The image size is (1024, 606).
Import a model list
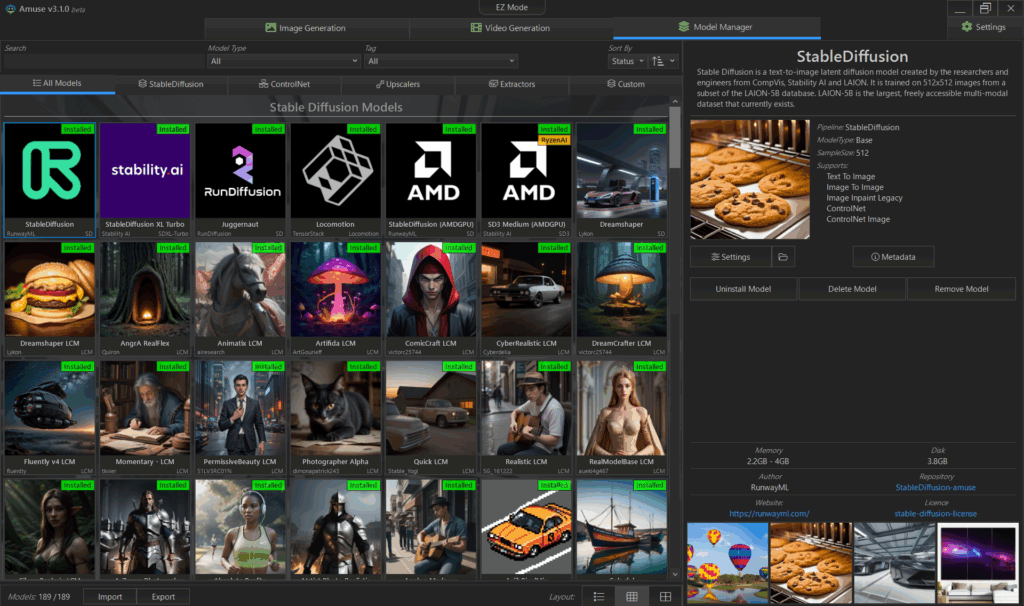pos(110,596)
